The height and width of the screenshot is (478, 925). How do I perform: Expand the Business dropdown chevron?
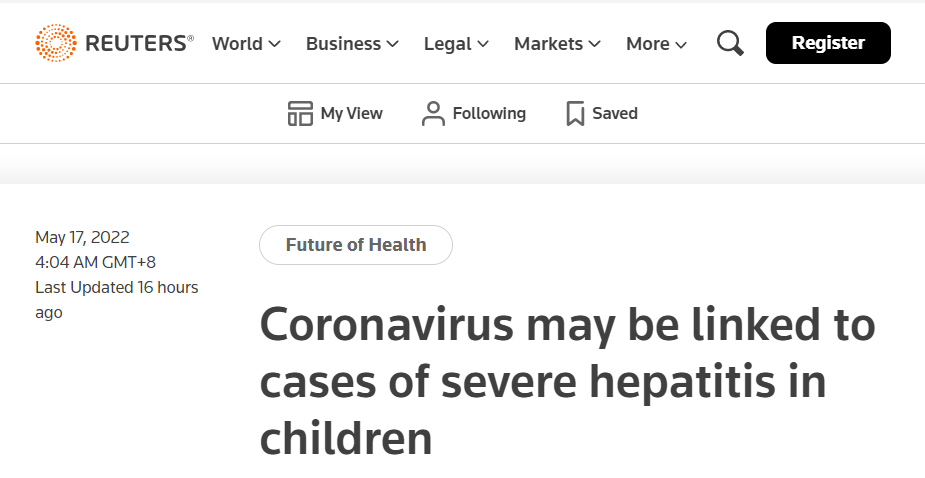pyautogui.click(x=392, y=44)
